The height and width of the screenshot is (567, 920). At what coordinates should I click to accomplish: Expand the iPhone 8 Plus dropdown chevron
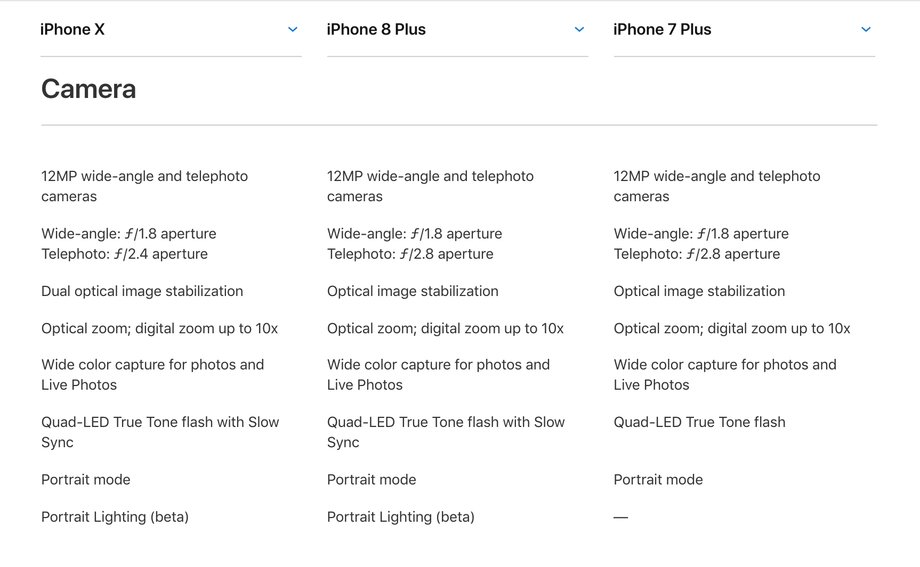click(x=579, y=29)
